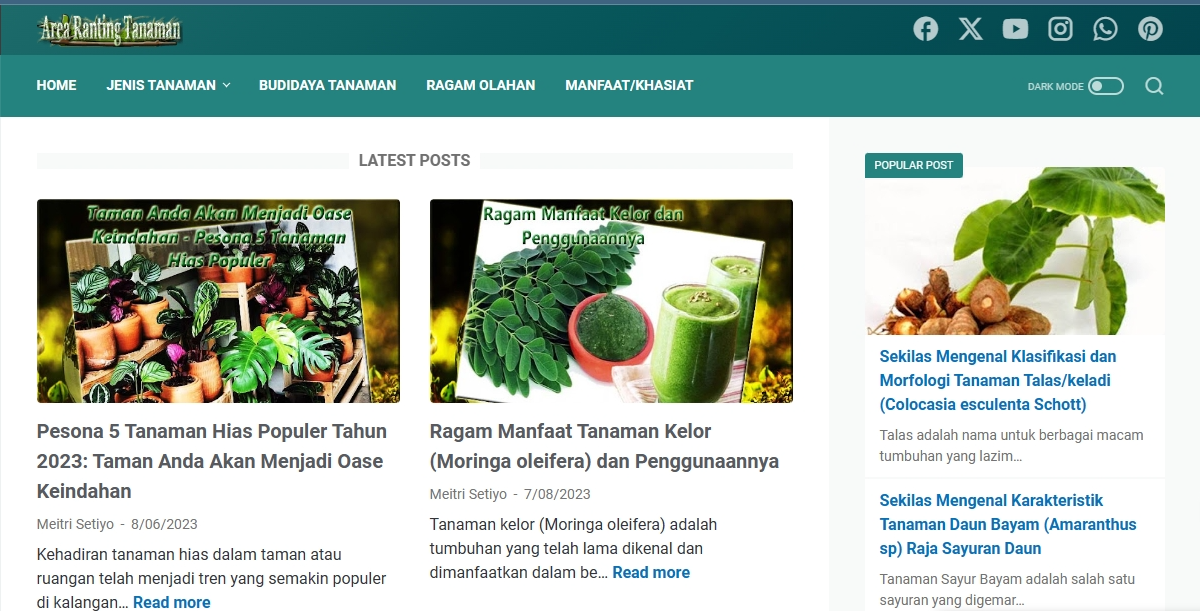The height and width of the screenshot is (611, 1200).
Task: Click the search magnifier icon
Action: [x=1154, y=86]
